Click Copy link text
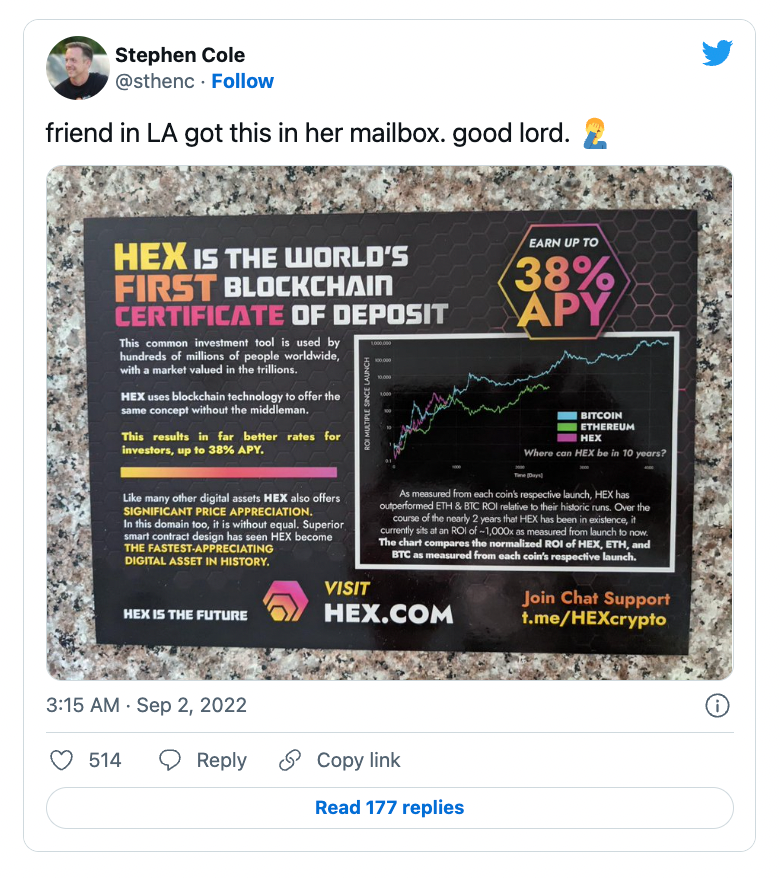 pos(358,760)
